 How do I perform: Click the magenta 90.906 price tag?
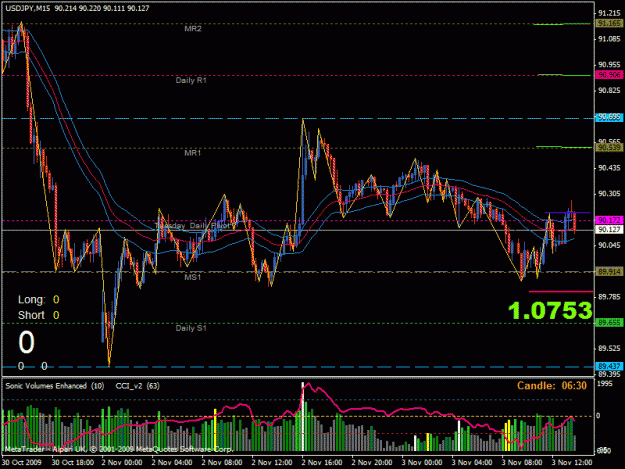[609, 75]
